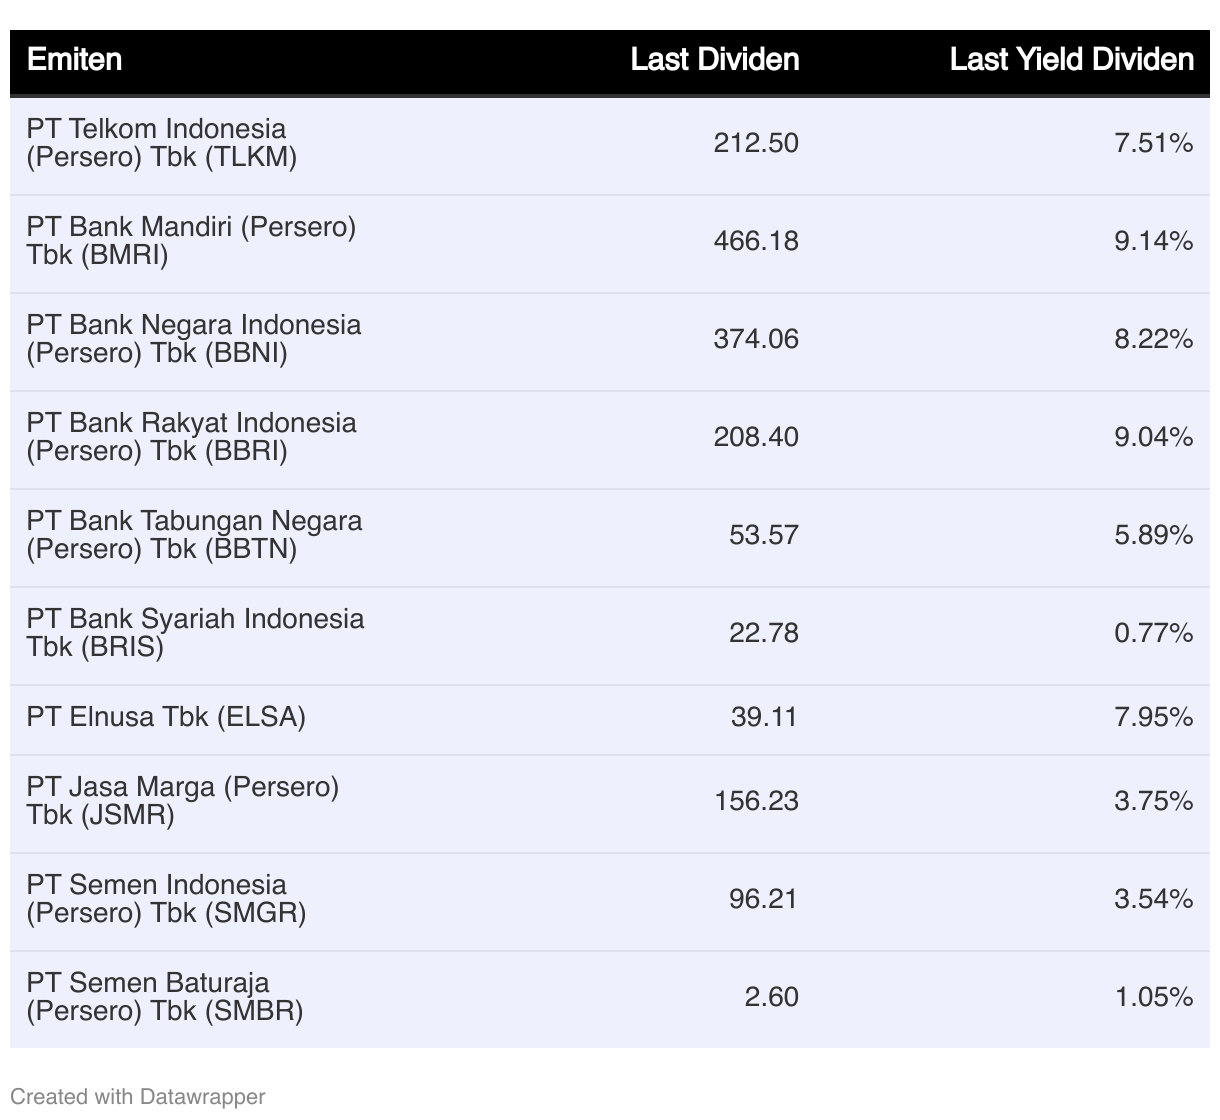Viewport: 1220px width, 1120px height.
Task: Select PT Bank Tabungan Negara (BBTN) cell
Action: pyautogui.click(x=194, y=535)
